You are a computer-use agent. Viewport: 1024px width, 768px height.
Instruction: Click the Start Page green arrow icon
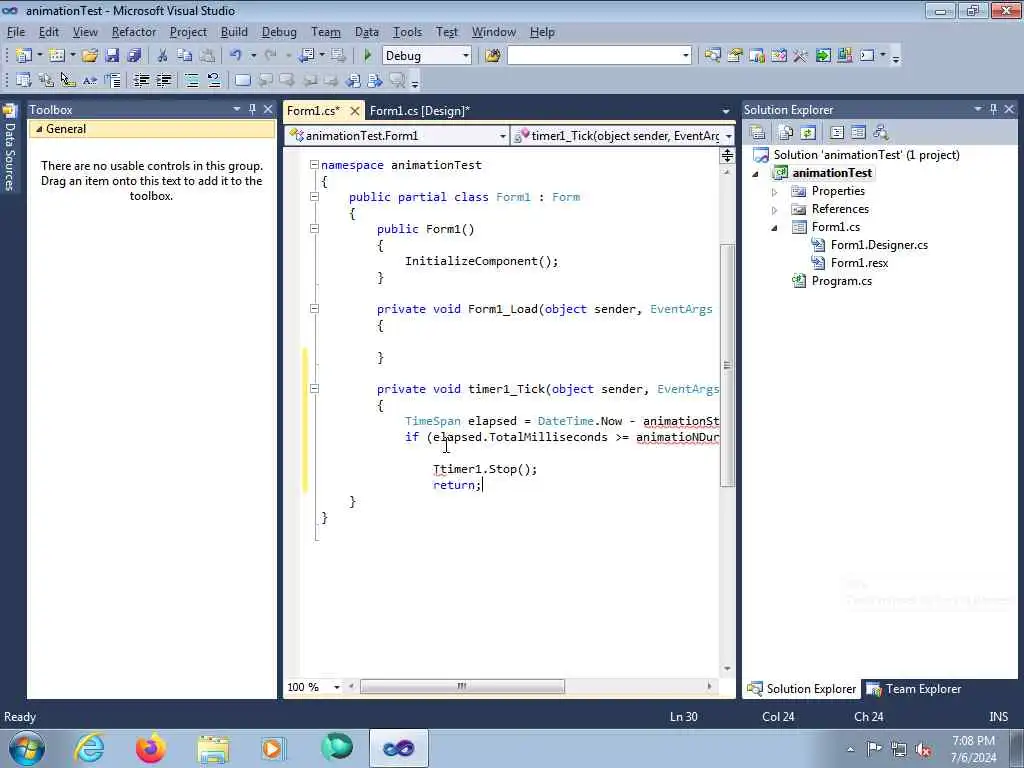click(x=824, y=56)
